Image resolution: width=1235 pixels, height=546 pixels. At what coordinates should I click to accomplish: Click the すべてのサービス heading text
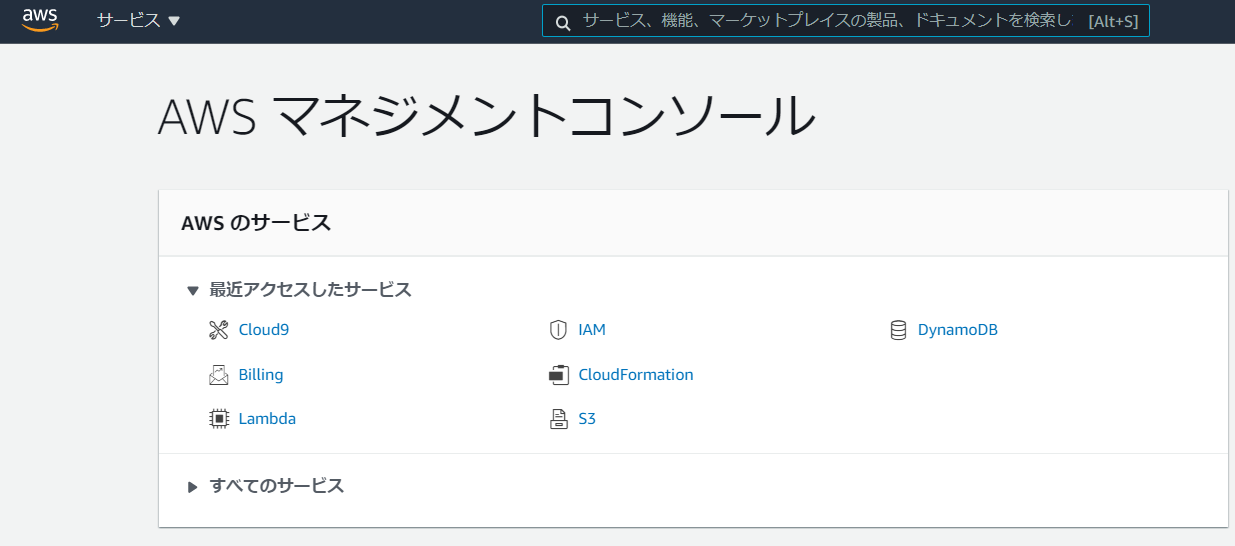click(x=277, y=486)
